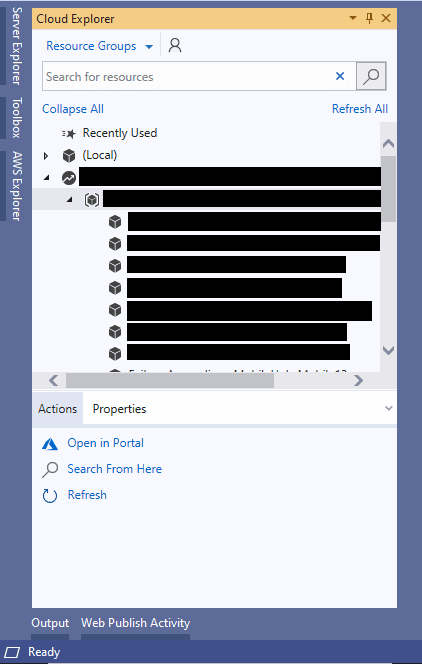Click the horizontal scrollbar thumb

pos(170,381)
